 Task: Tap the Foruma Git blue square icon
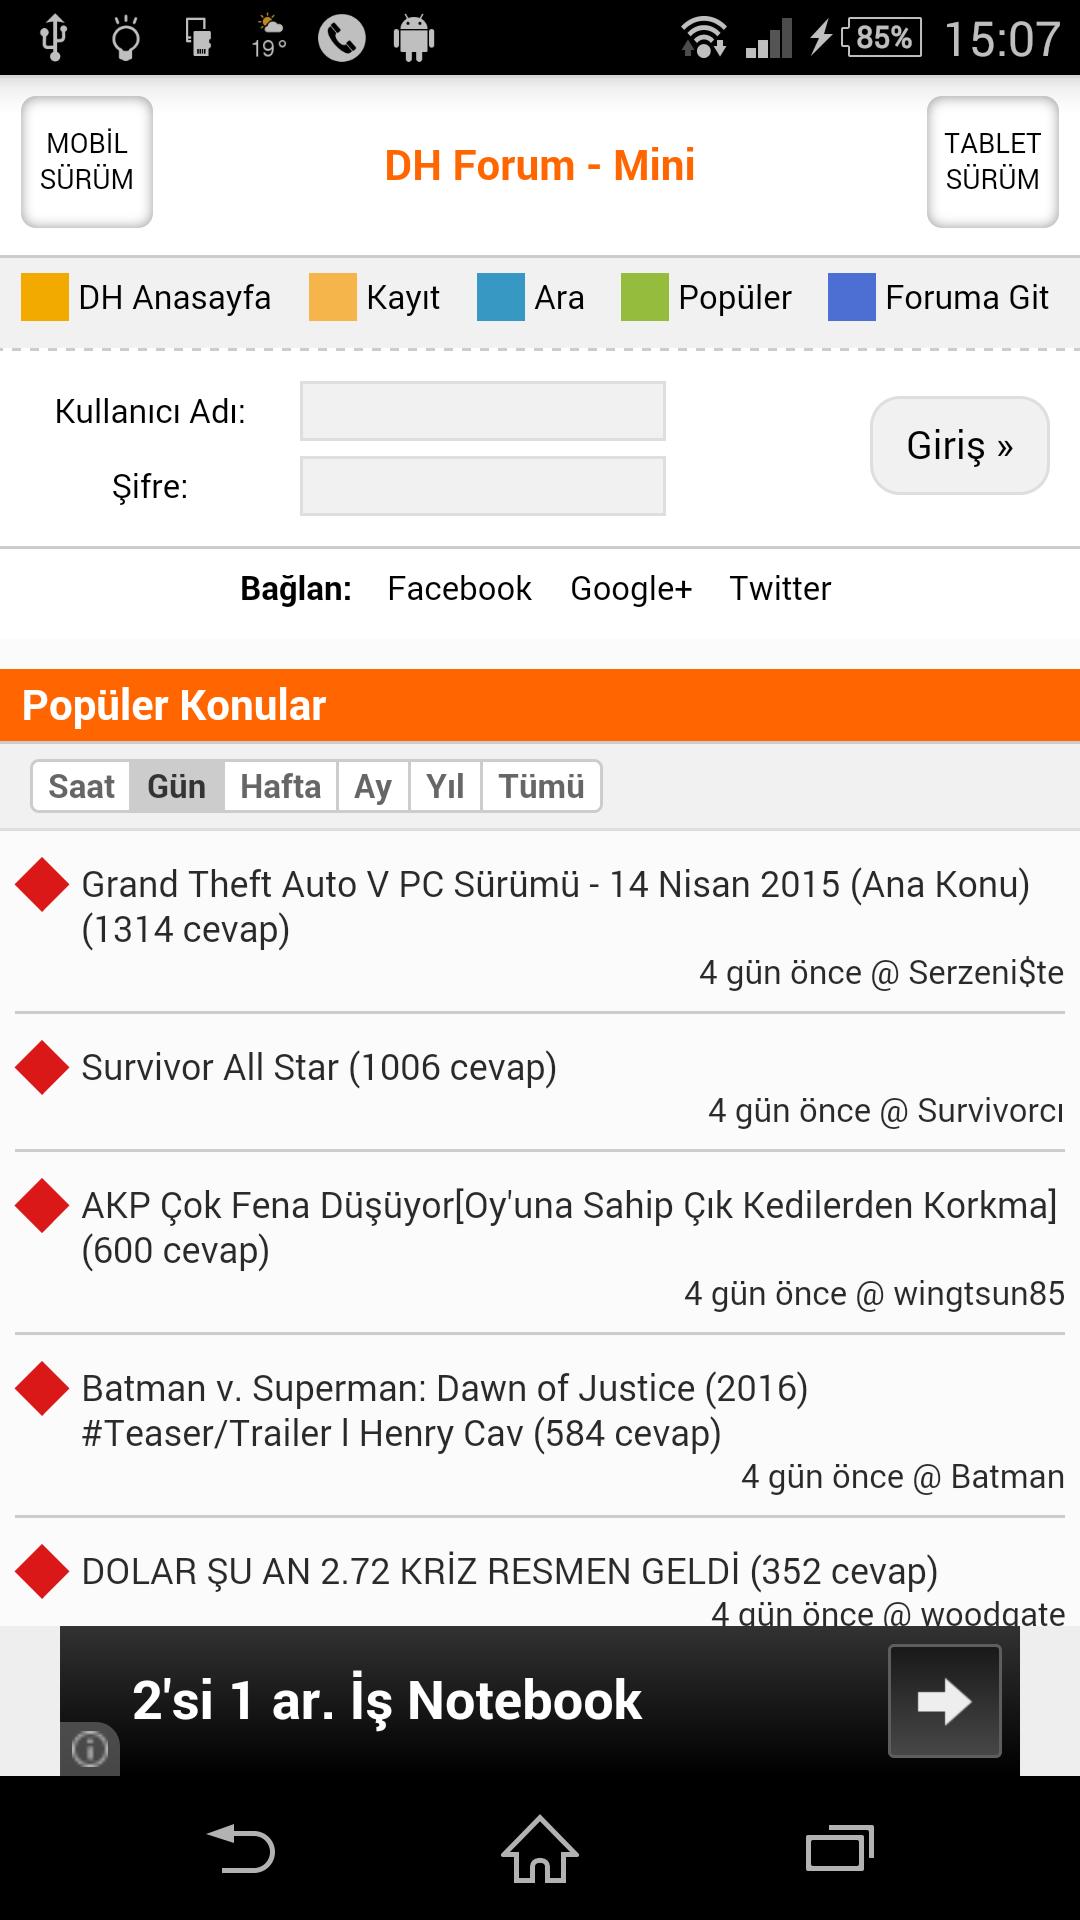[x=852, y=297]
